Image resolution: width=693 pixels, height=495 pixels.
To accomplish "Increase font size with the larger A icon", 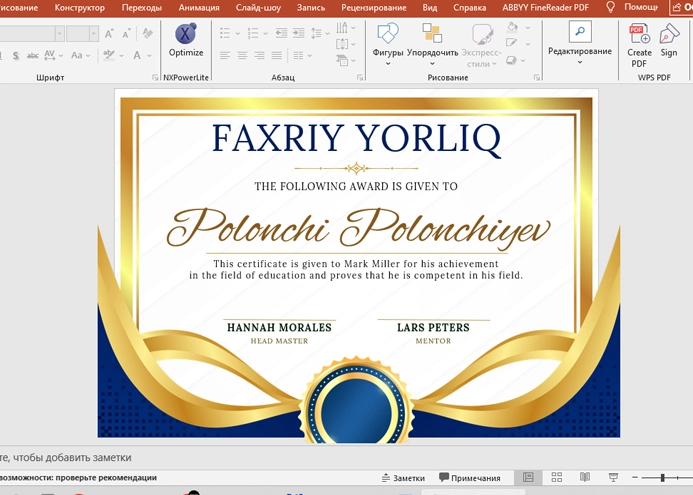I will (x=109, y=34).
